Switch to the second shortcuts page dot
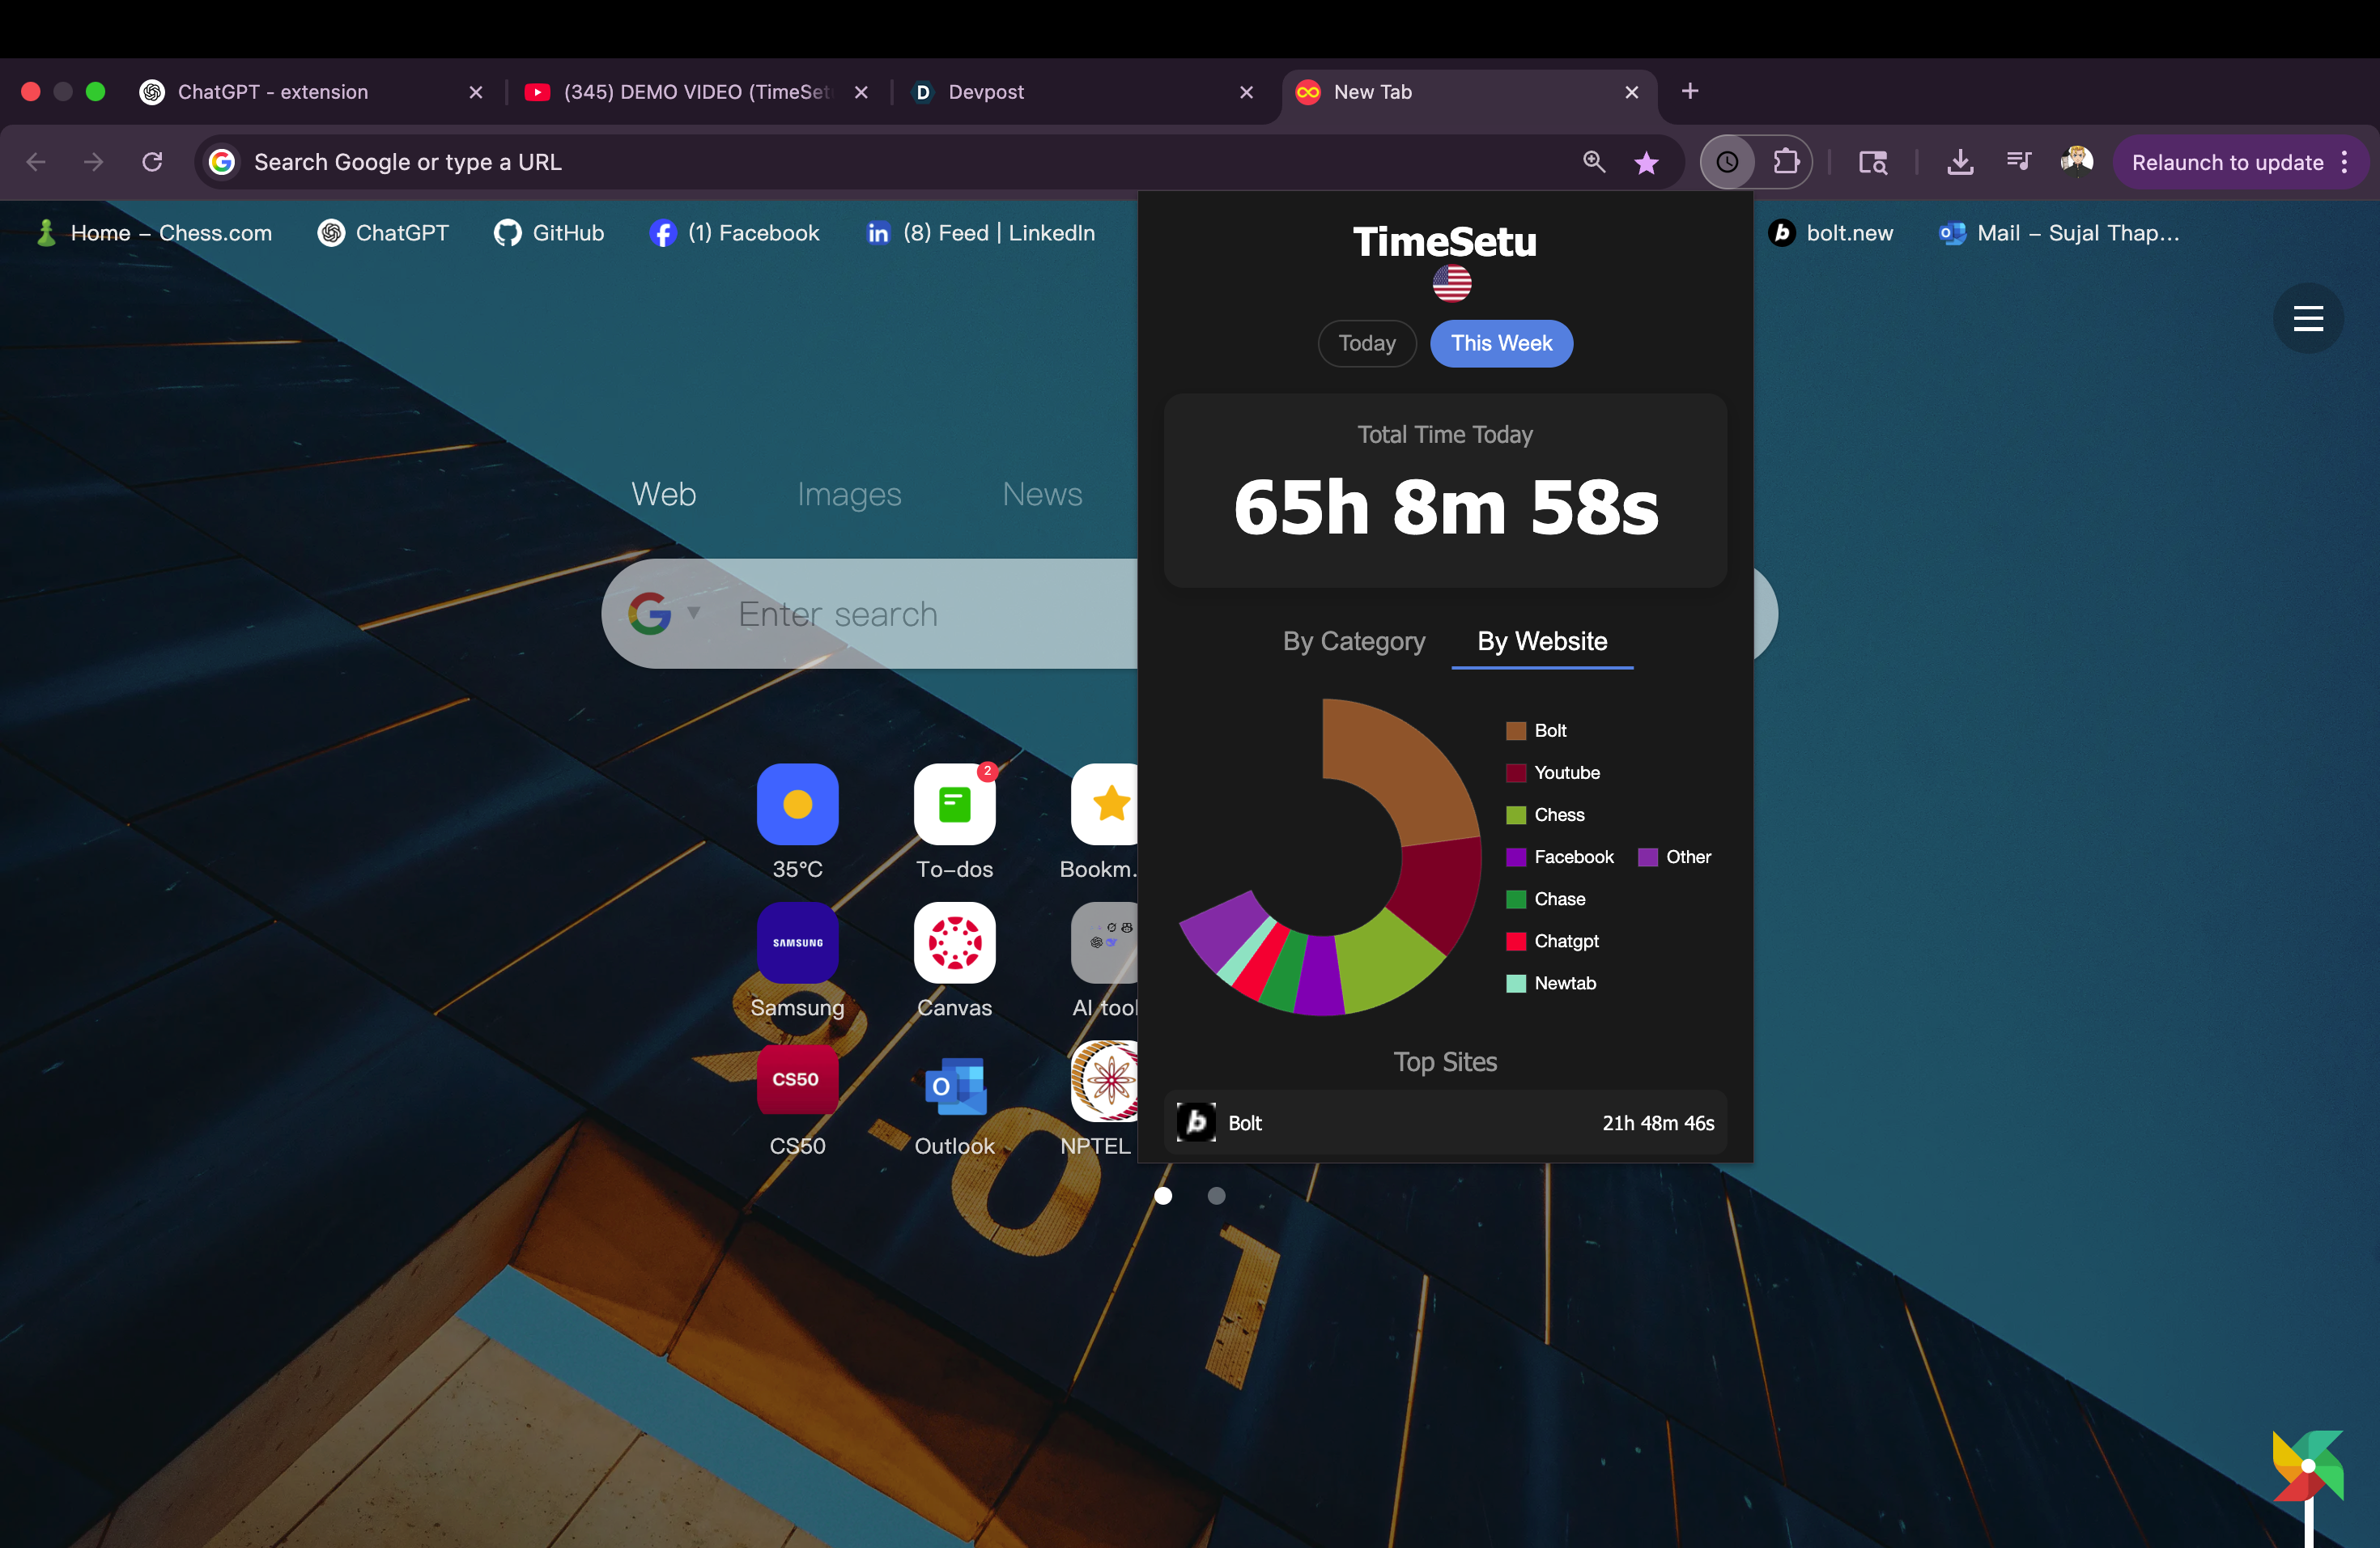This screenshot has height=1548, width=2380. (x=1216, y=1196)
